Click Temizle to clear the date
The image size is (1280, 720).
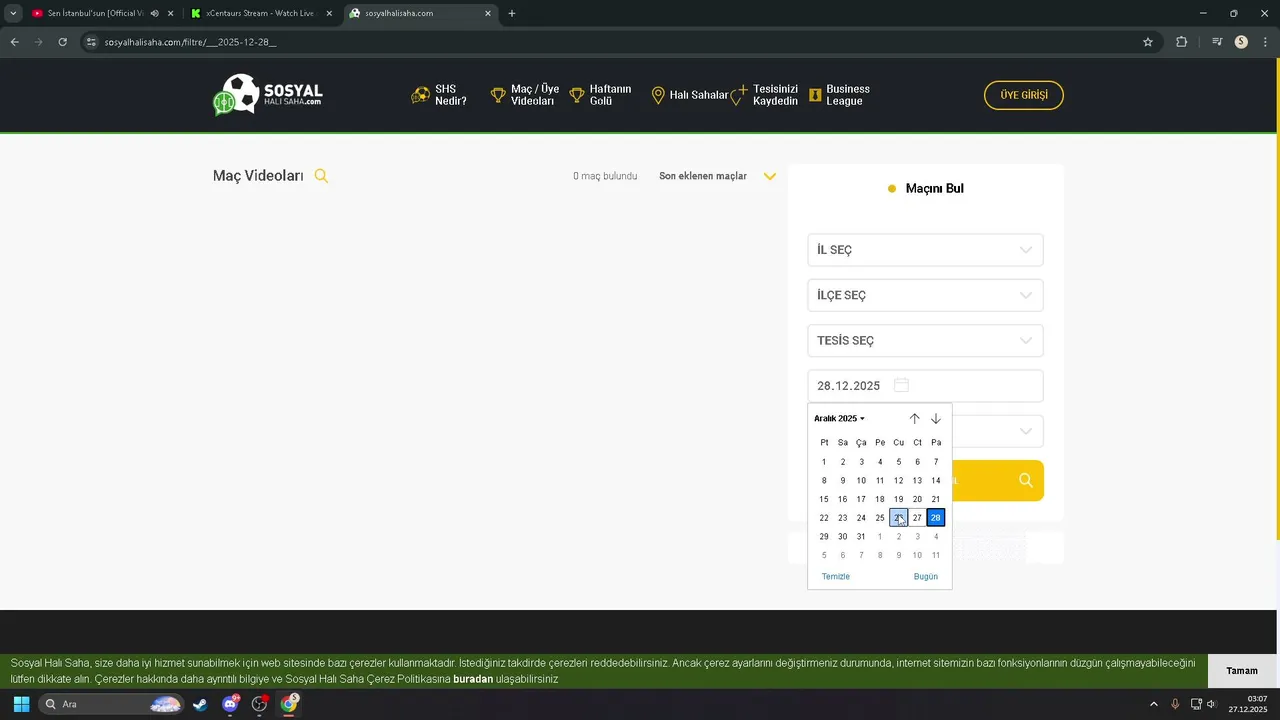836,577
